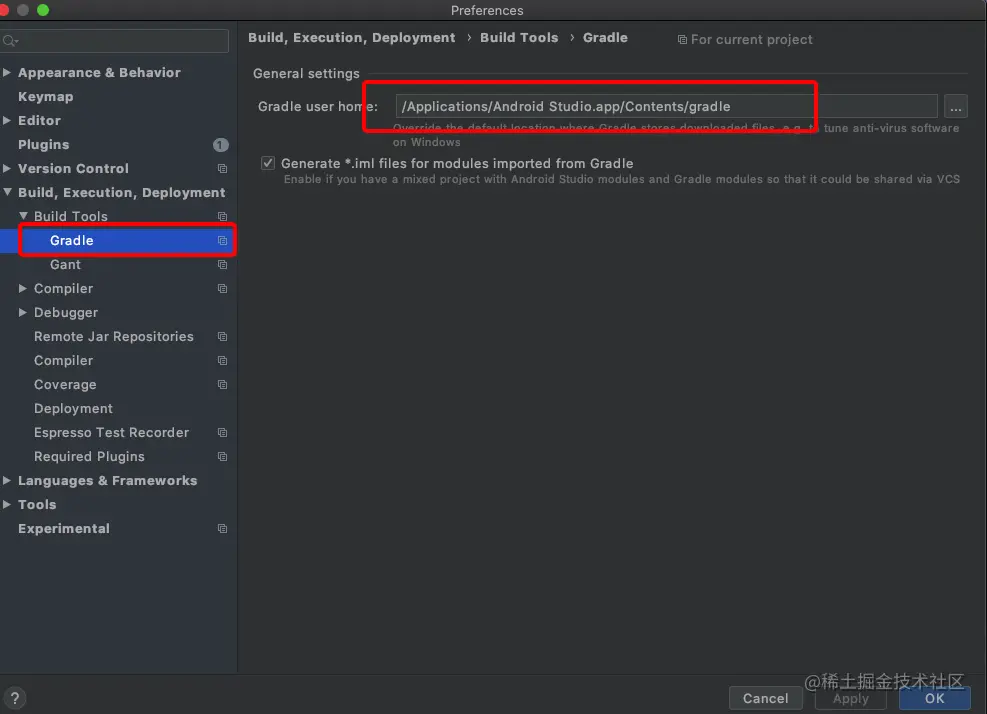Expand the Appearance & Behavior section
The height and width of the screenshot is (714, 987).
[7, 72]
